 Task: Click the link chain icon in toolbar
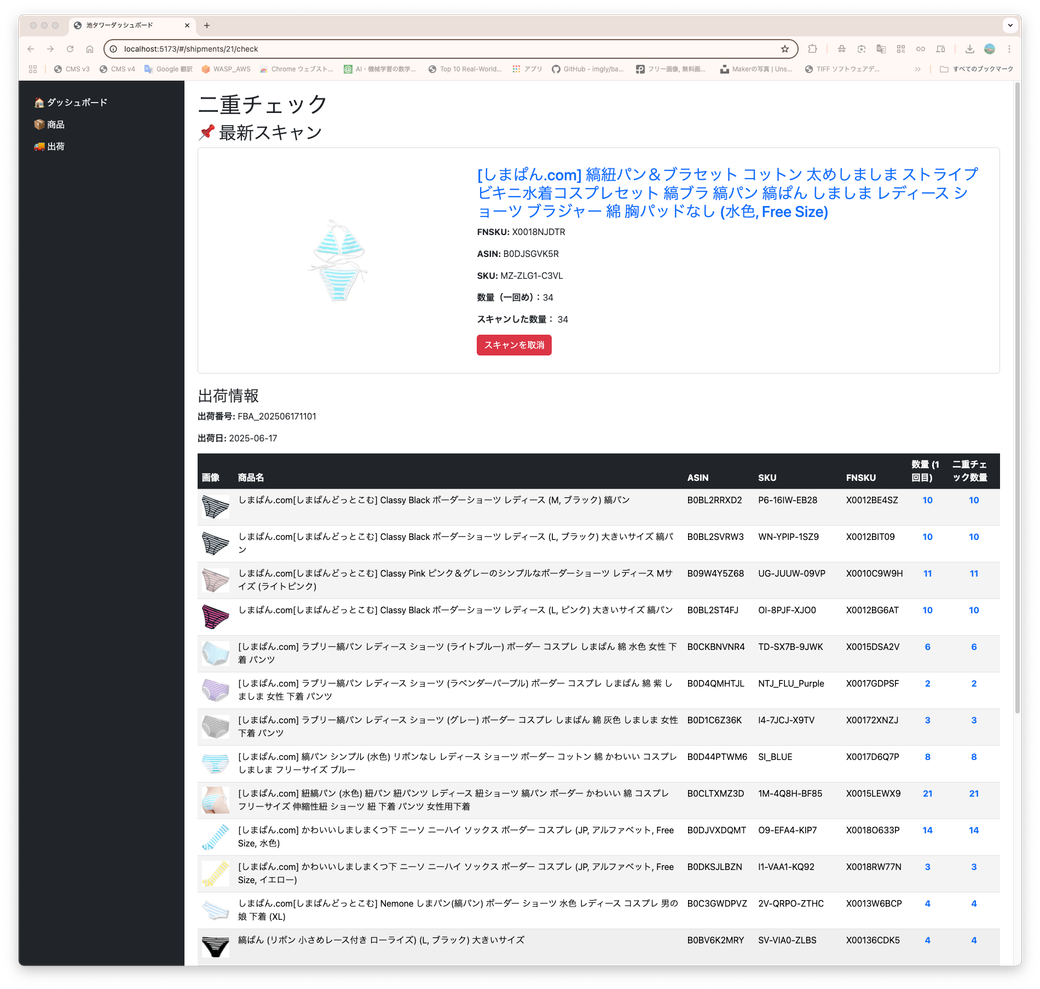(921, 49)
